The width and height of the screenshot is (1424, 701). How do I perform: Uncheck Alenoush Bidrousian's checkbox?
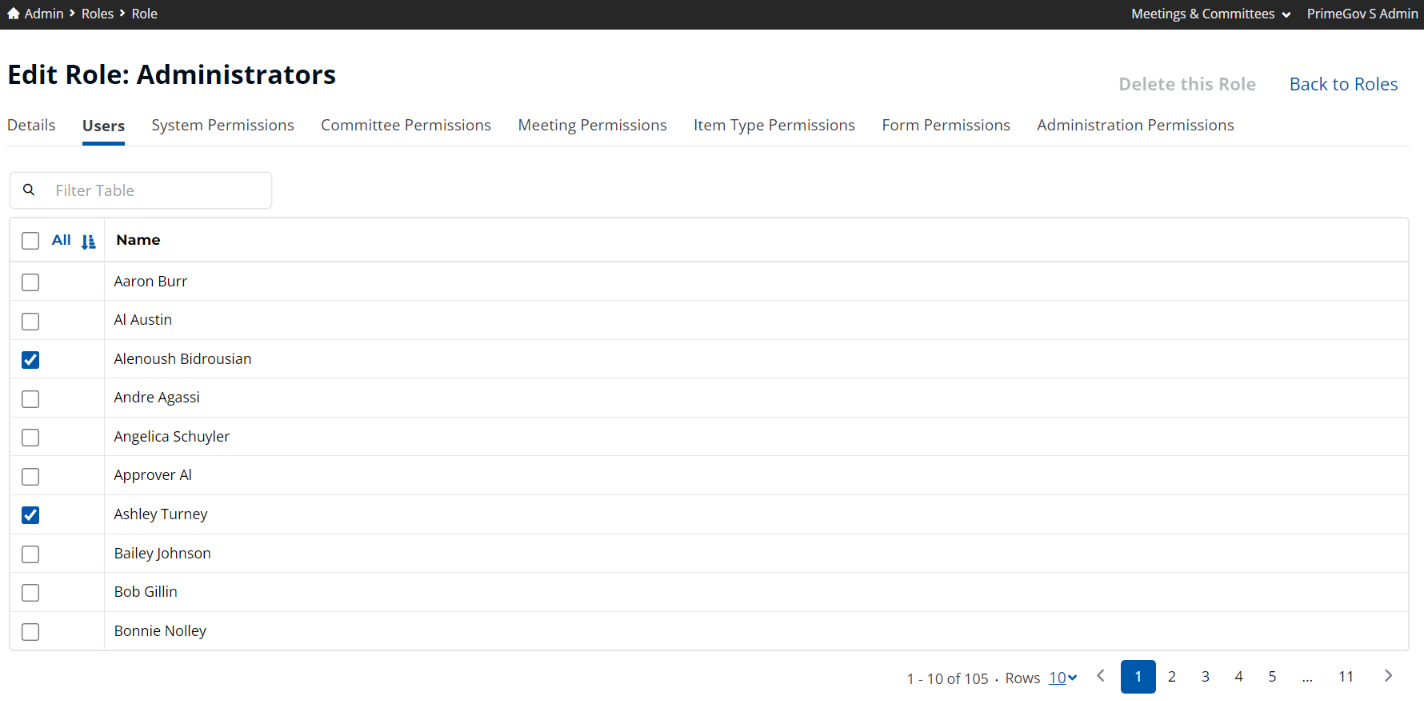[x=30, y=360]
